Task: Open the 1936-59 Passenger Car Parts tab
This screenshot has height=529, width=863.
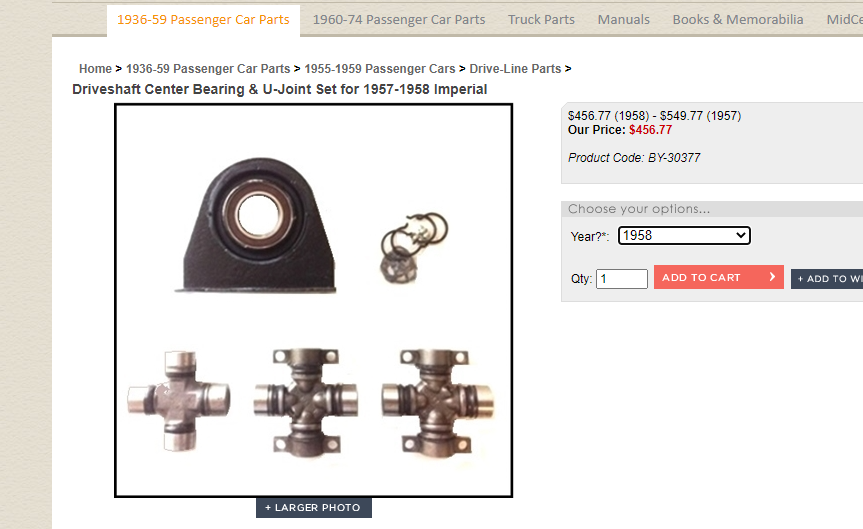Action: click(x=203, y=20)
